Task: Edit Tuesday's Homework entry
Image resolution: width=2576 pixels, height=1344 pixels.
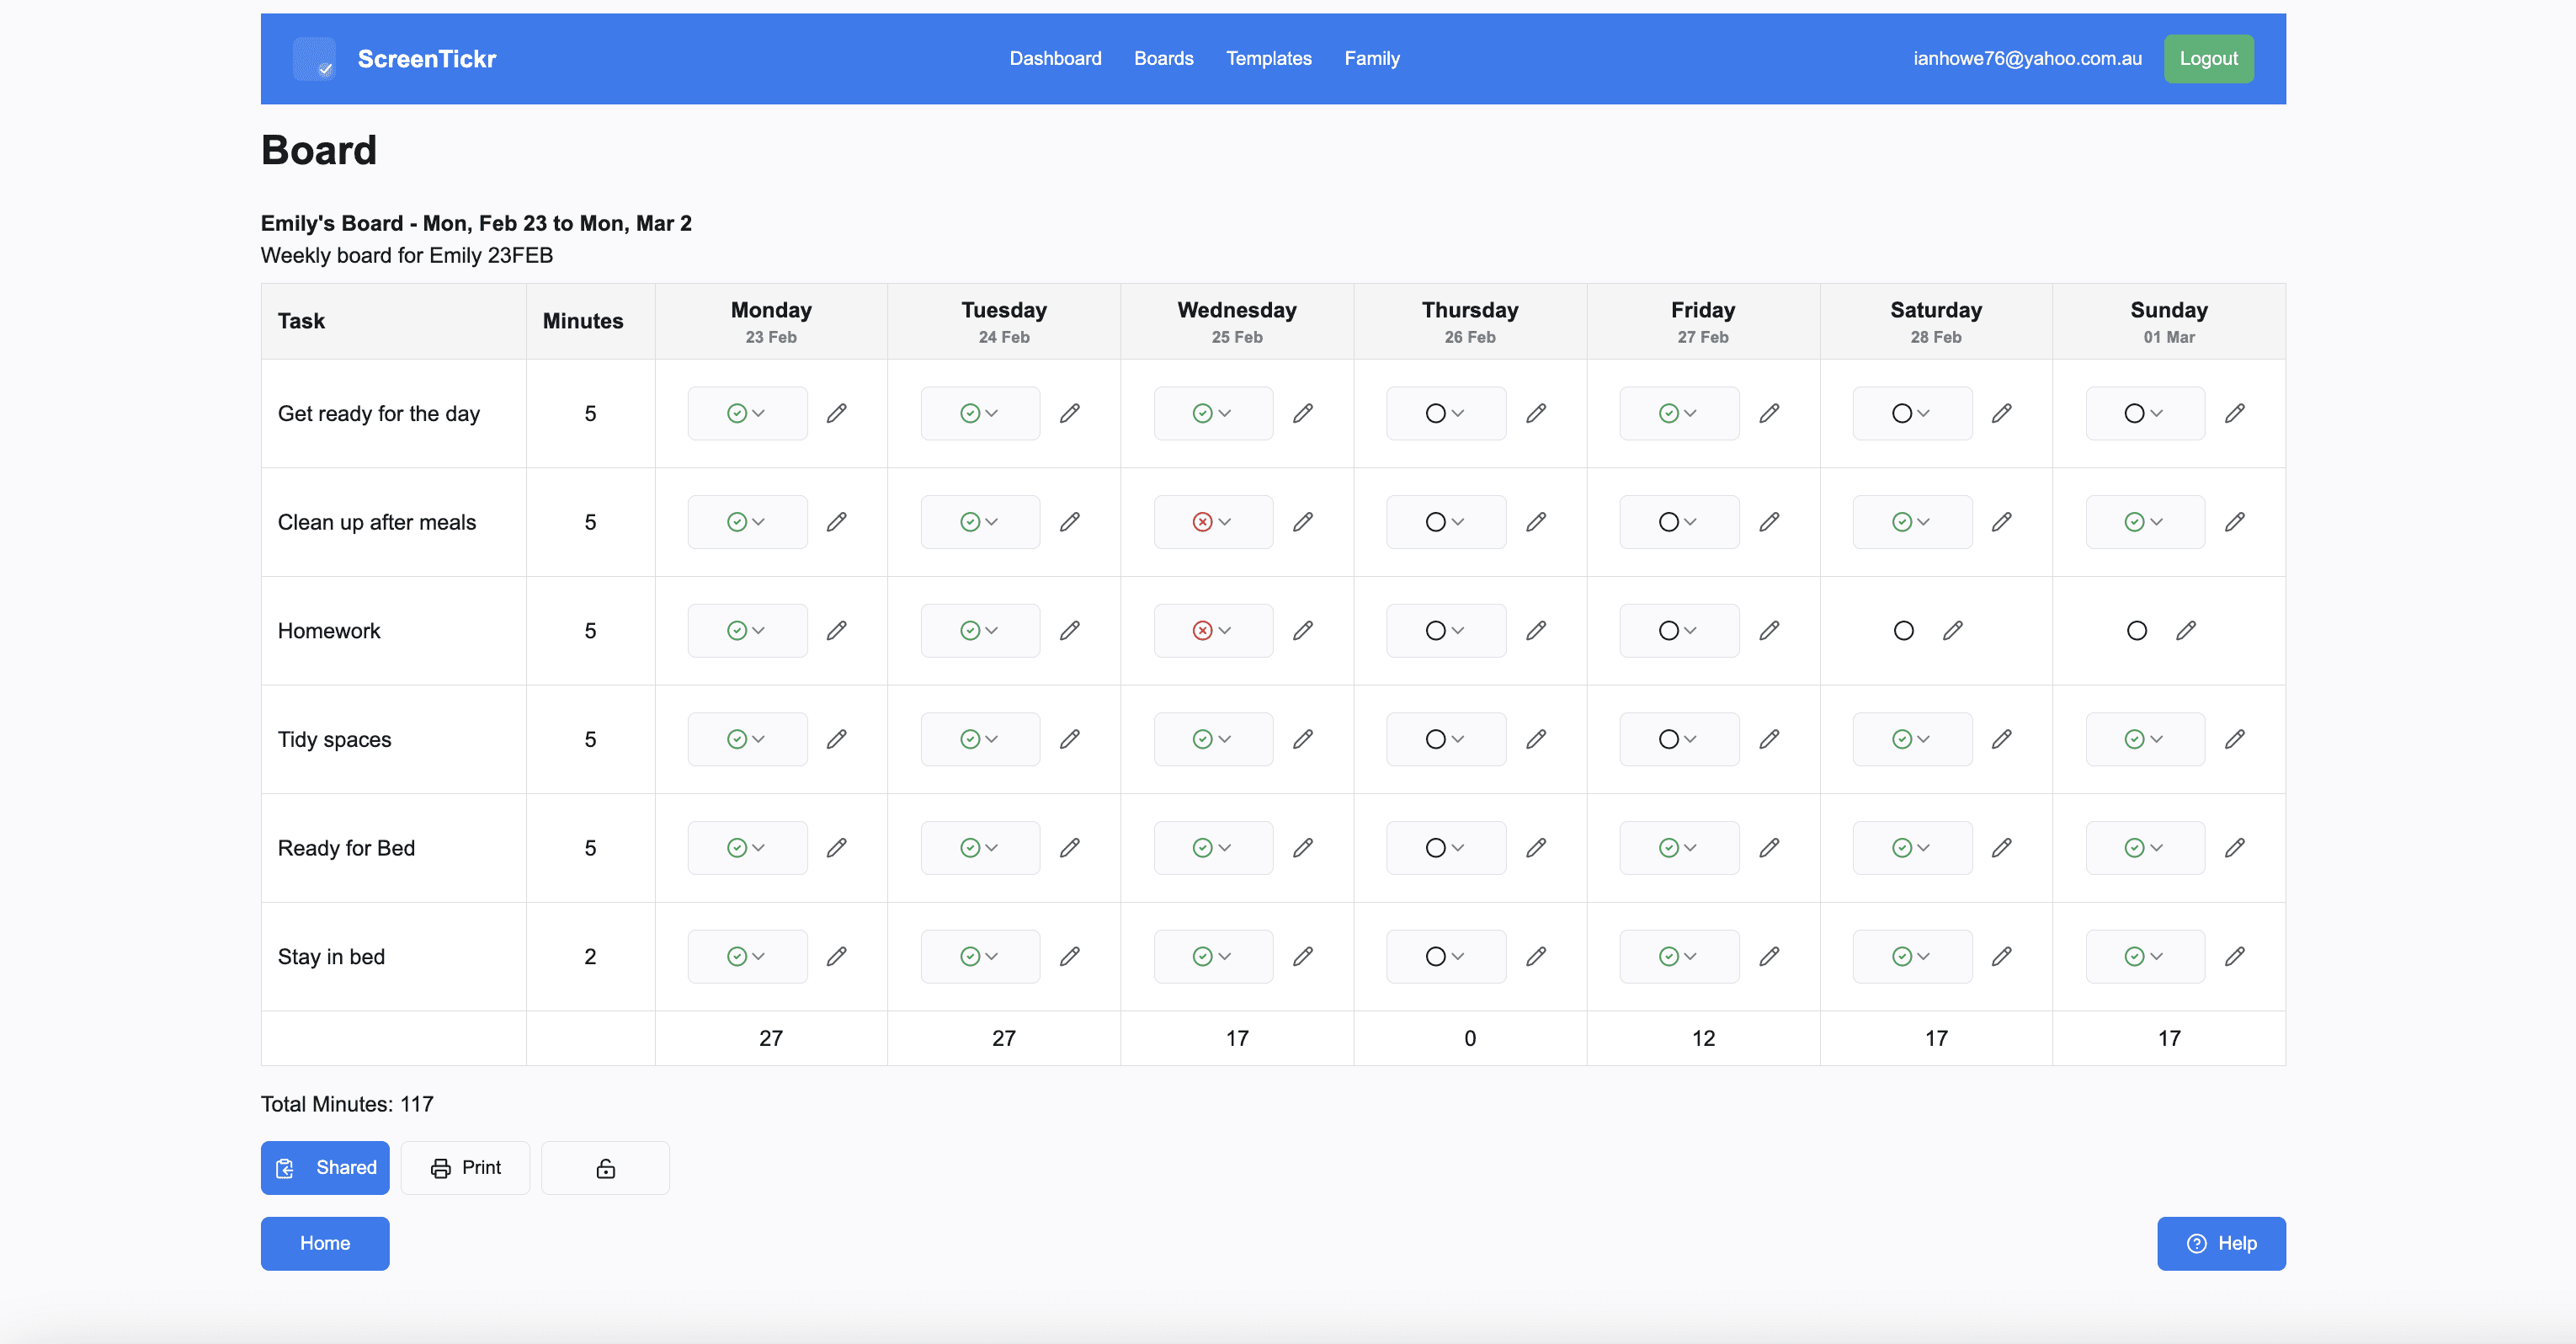Action: (x=1070, y=630)
